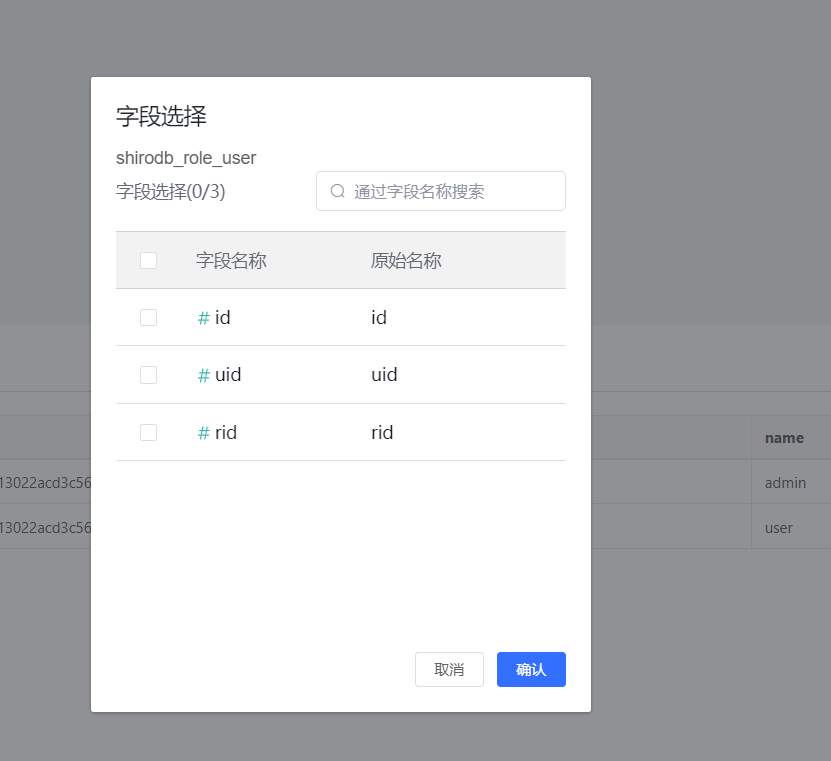This screenshot has height=761, width=831.
Task: Select the user row in the background table
Action: [x=777, y=527]
